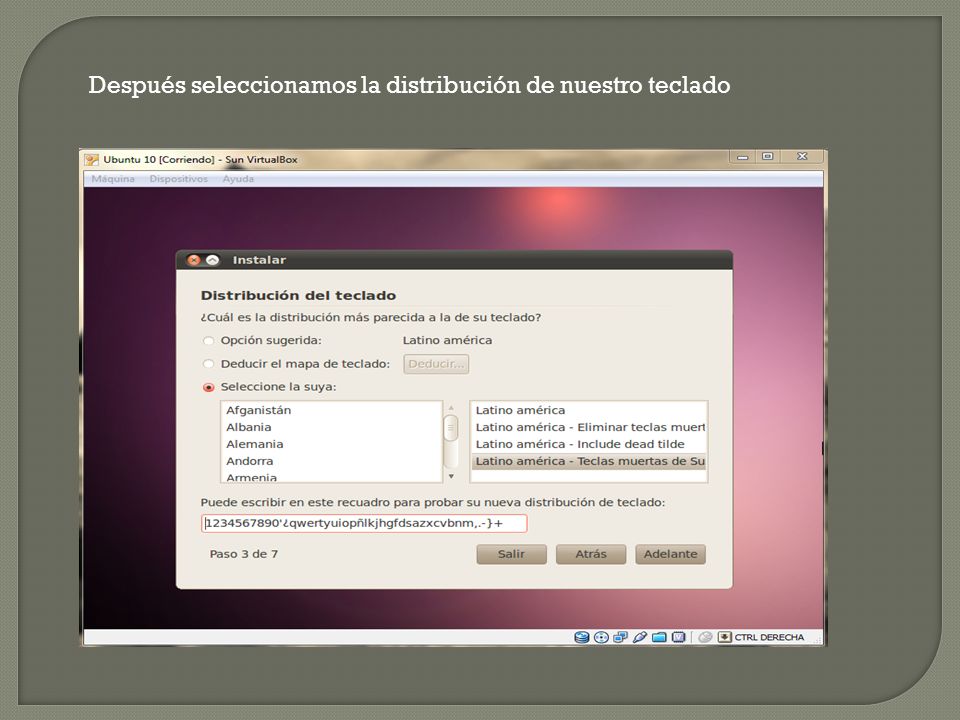This screenshot has height=720, width=960.
Task: Select Andorra in the country list
Action: pyautogui.click(x=331, y=461)
